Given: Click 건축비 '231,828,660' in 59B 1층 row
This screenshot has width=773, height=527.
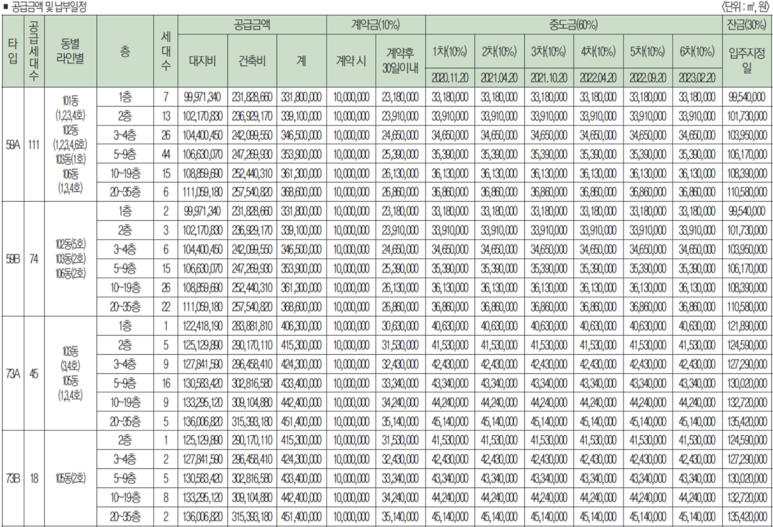Looking at the screenshot, I should click(252, 211).
